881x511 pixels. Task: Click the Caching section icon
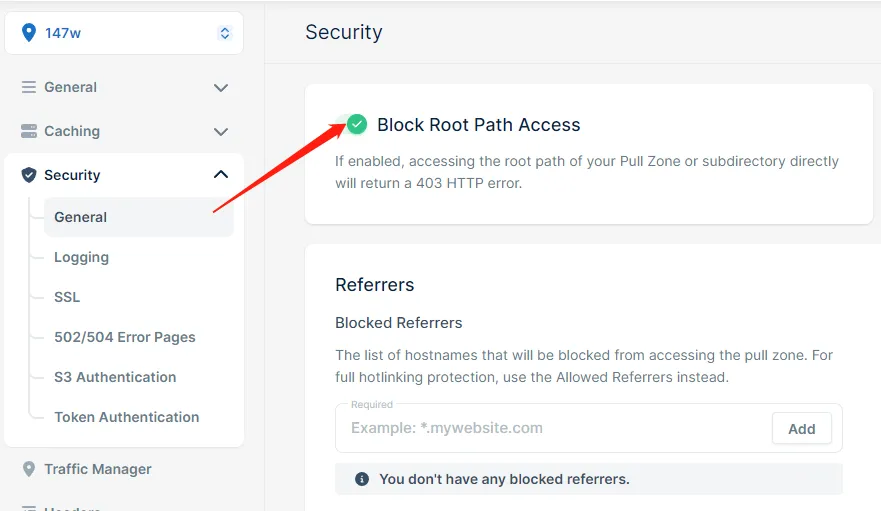click(x=29, y=131)
